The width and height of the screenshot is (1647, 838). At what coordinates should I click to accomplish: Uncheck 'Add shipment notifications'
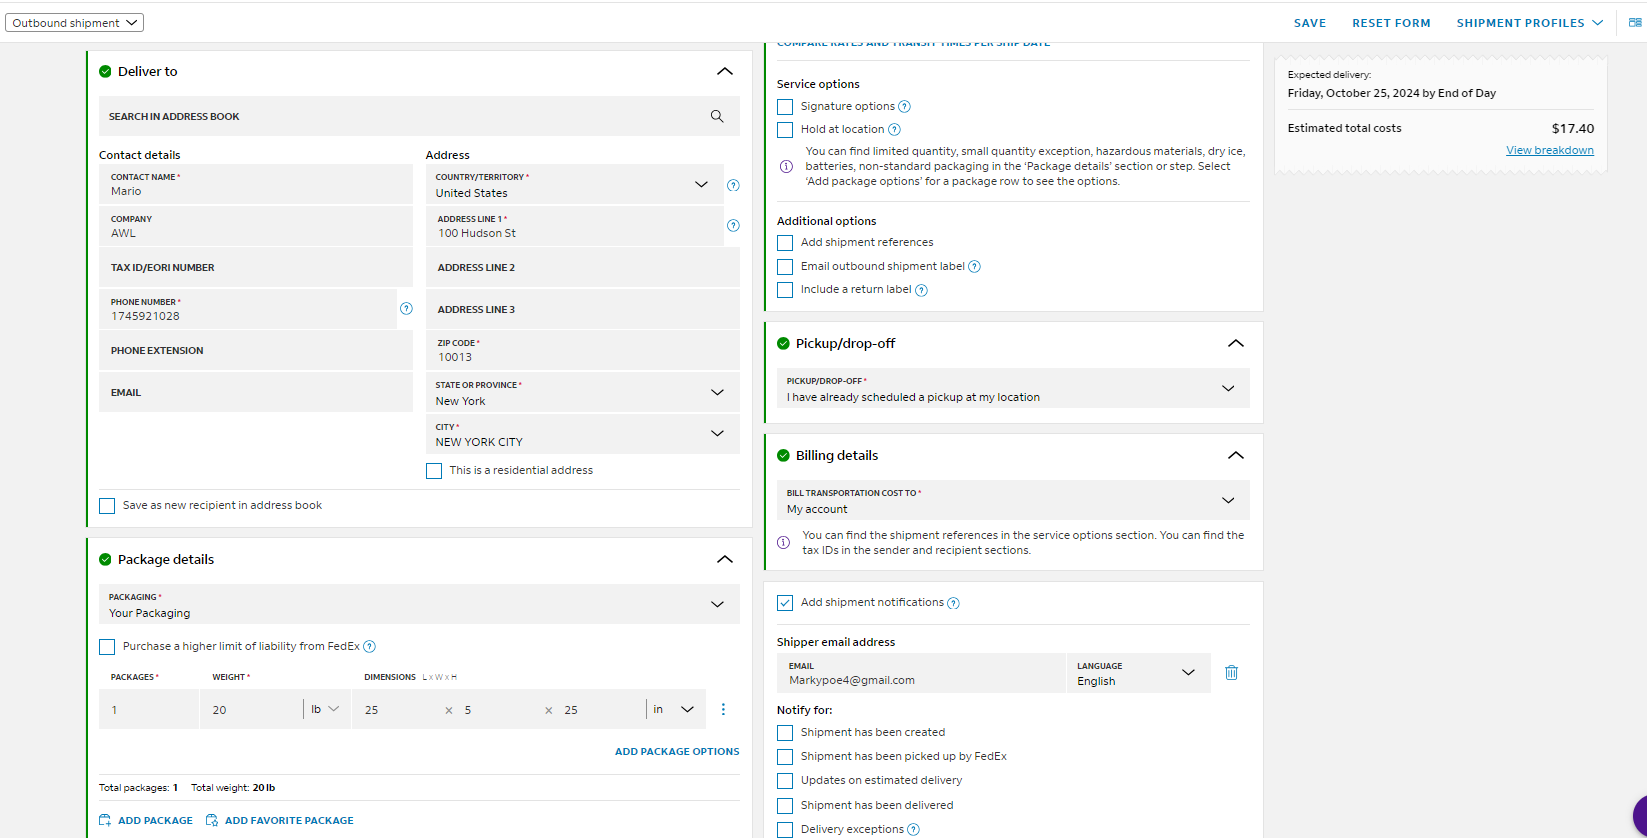click(785, 603)
